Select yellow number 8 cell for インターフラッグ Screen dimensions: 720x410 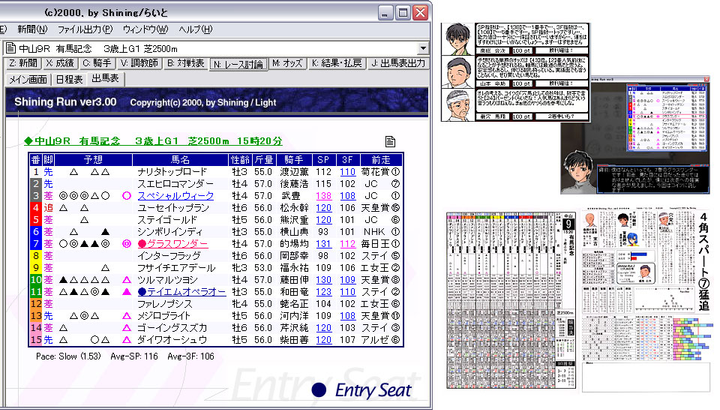tap(36, 256)
